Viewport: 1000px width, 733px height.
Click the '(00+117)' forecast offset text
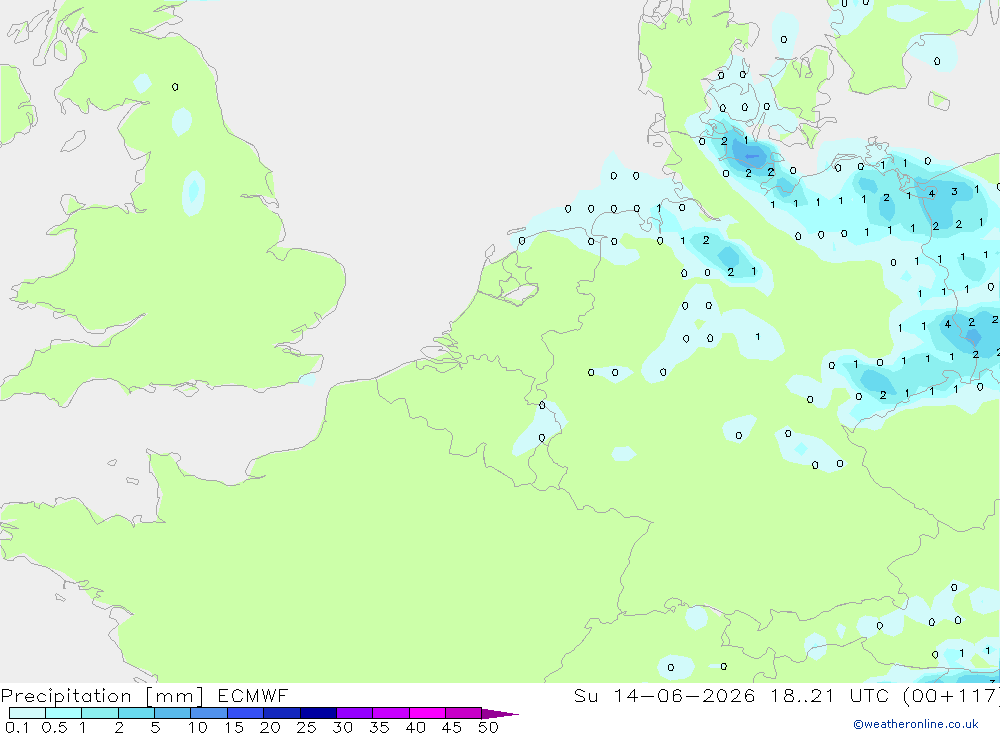(x=950, y=695)
